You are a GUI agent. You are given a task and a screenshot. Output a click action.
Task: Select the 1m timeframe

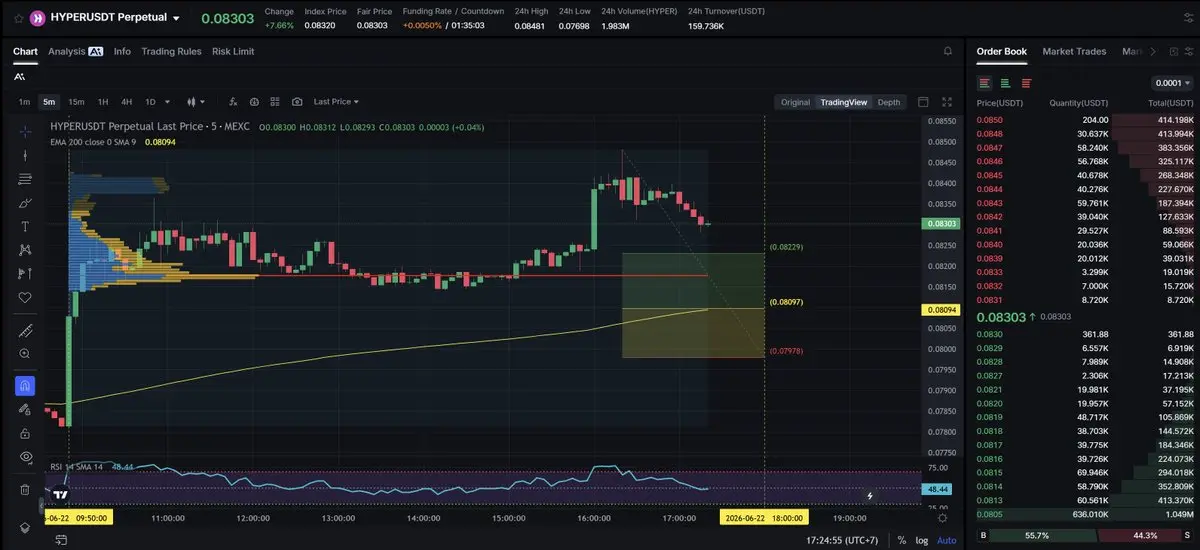coord(24,102)
